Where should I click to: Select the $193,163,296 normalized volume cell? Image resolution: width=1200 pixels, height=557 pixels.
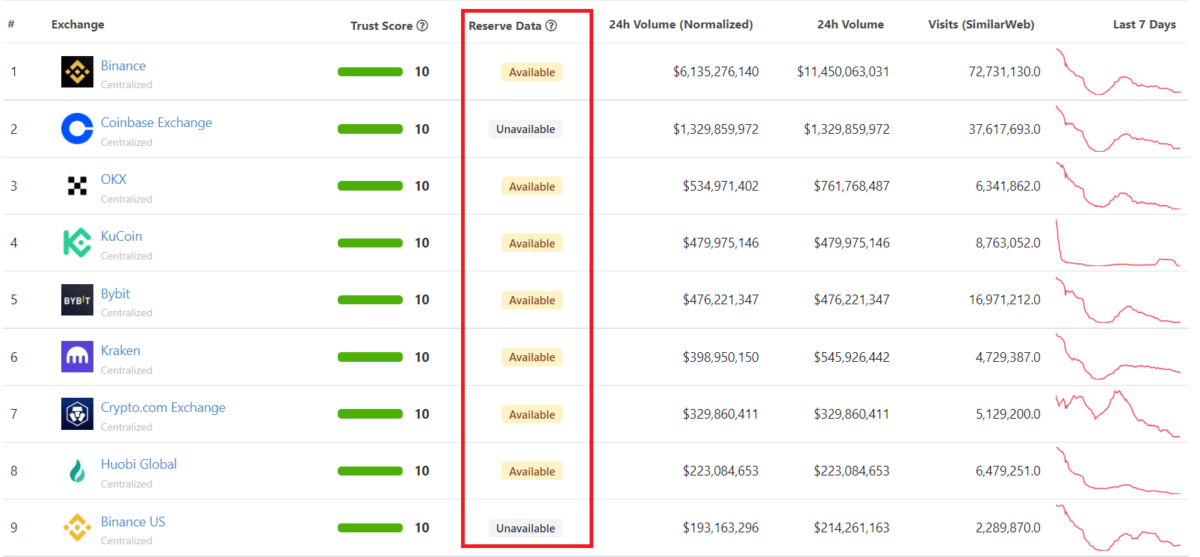(720, 528)
